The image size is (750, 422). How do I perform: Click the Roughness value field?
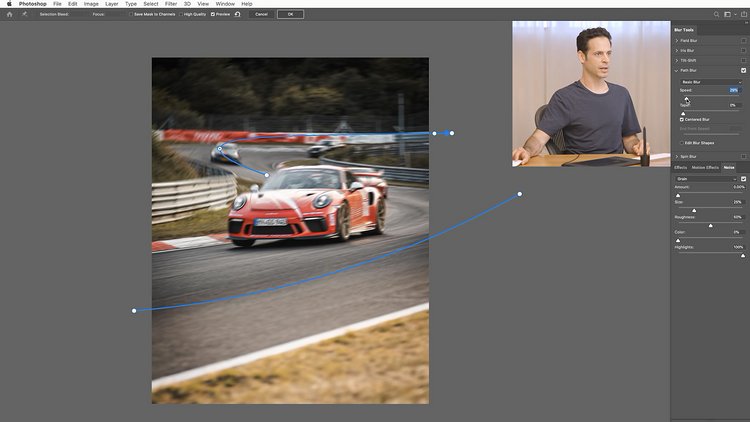(x=737, y=217)
